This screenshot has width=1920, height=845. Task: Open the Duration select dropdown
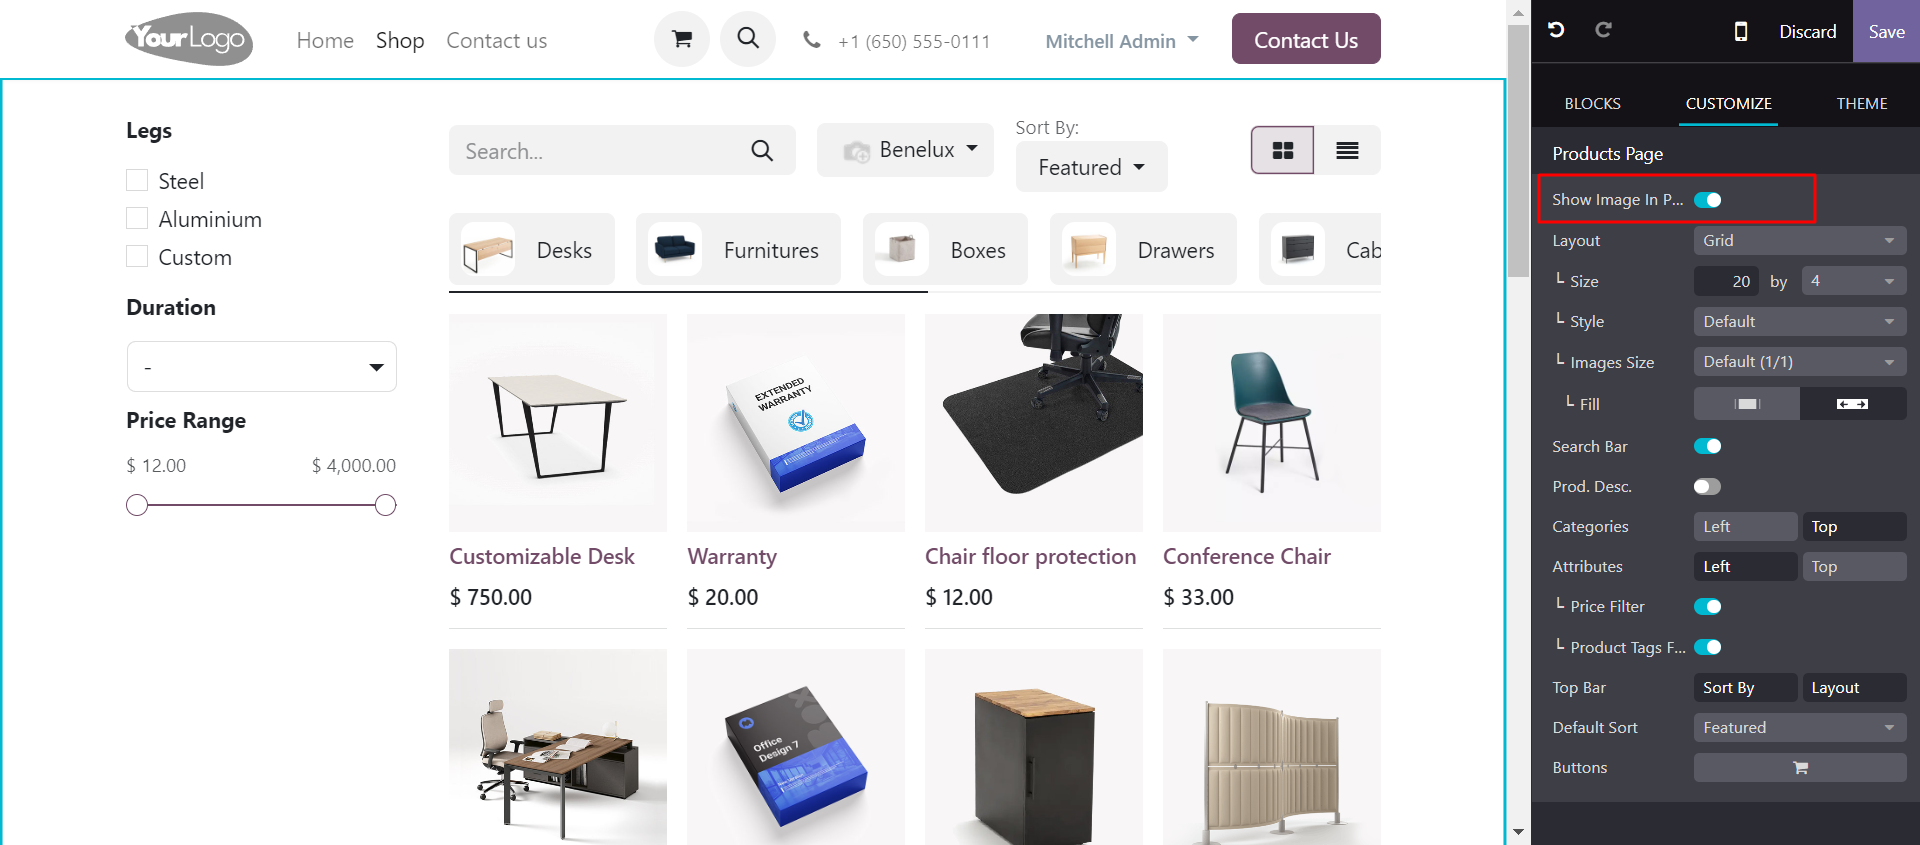coord(262,367)
